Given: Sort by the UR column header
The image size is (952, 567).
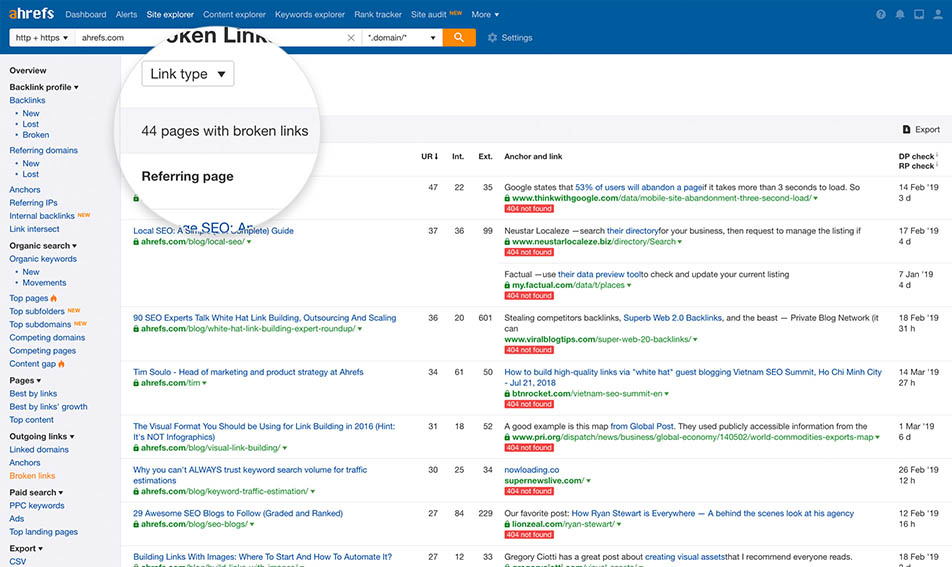Looking at the screenshot, I should click(x=429, y=156).
